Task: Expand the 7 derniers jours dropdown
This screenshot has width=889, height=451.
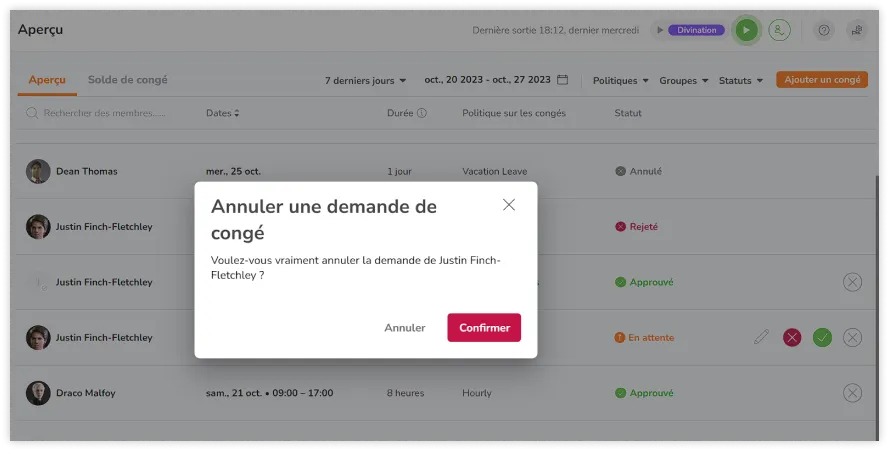Action: (x=366, y=80)
